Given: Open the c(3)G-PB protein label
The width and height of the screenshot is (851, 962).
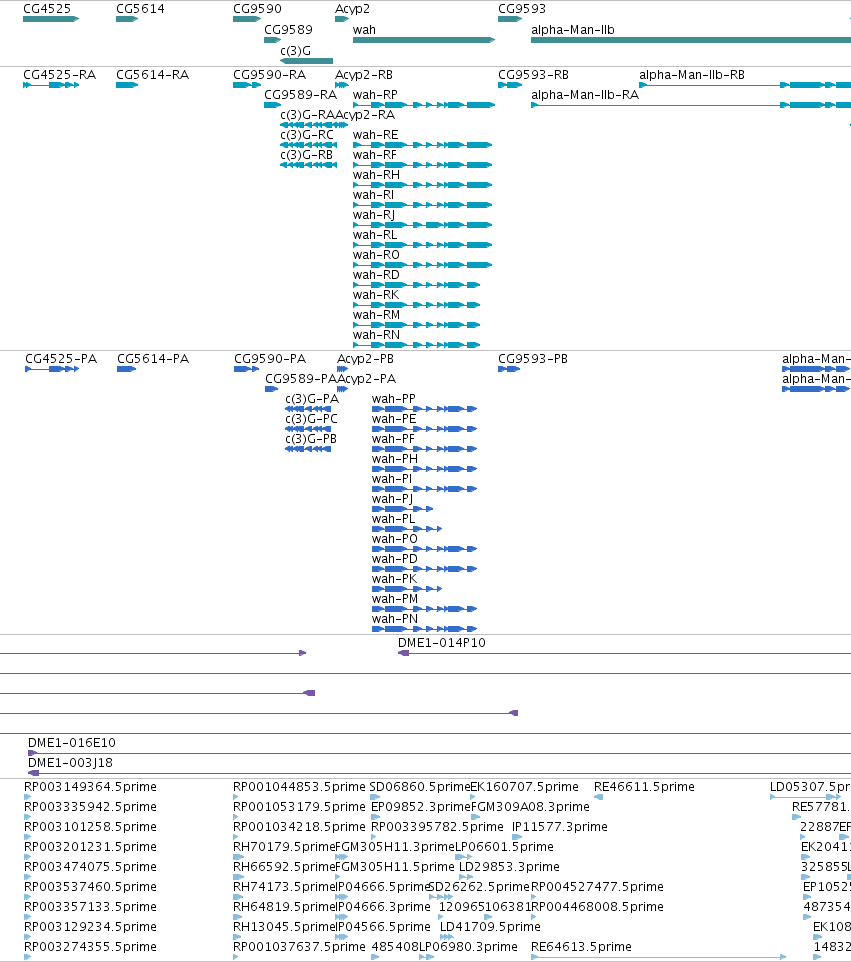Looking at the screenshot, I should tap(311, 439).
